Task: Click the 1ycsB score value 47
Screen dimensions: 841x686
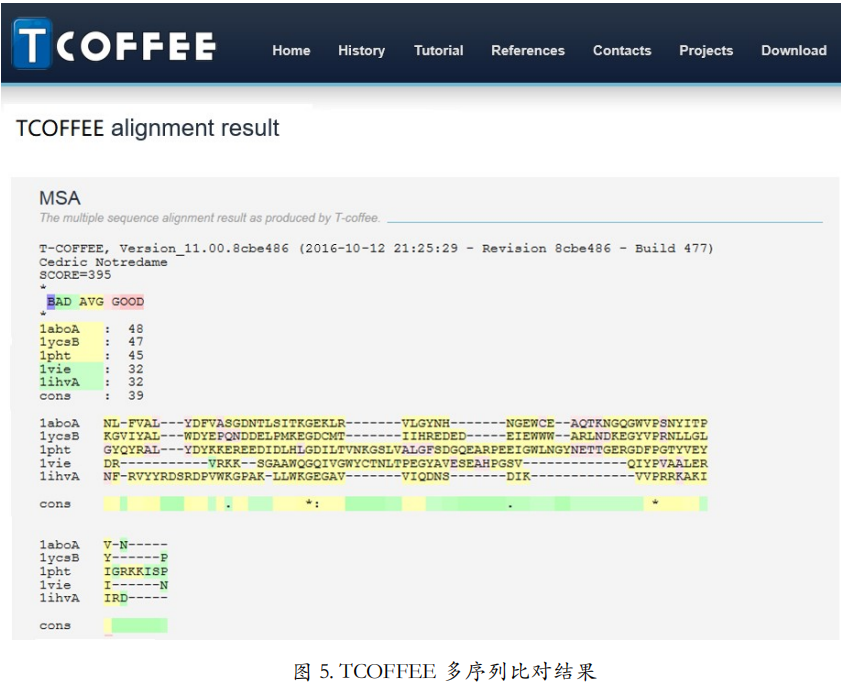Action: tap(136, 342)
